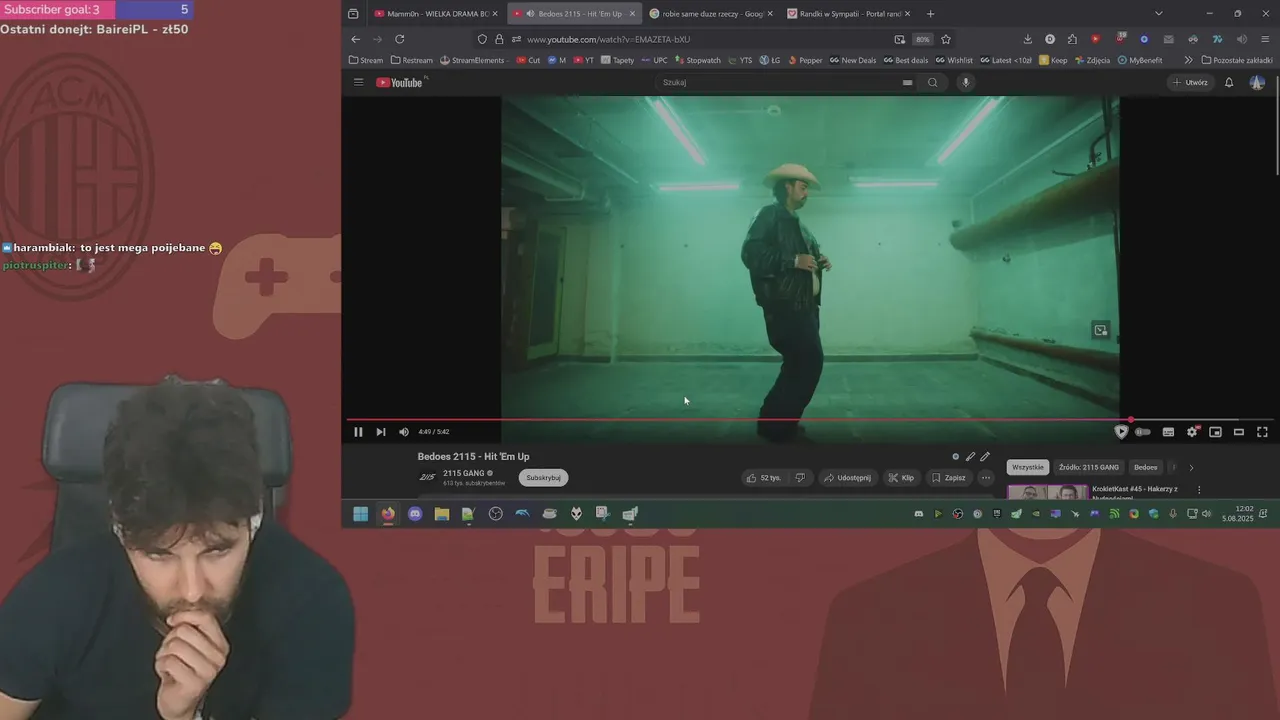Dislike the Bedoes video
The width and height of the screenshot is (1280, 720).
tap(799, 478)
